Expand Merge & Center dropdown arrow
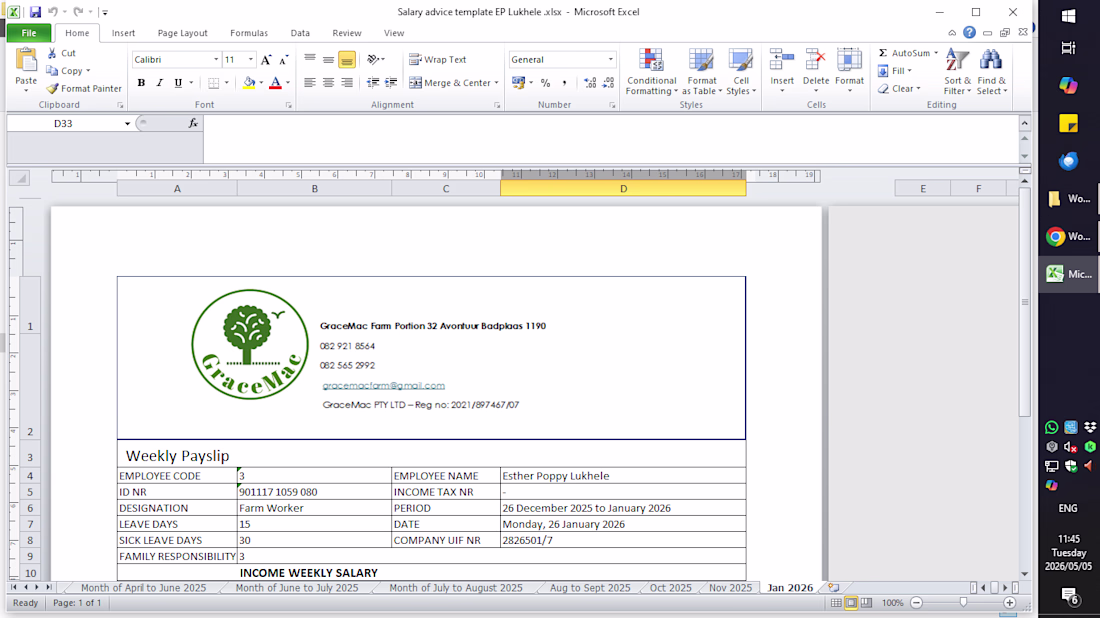 tap(497, 83)
